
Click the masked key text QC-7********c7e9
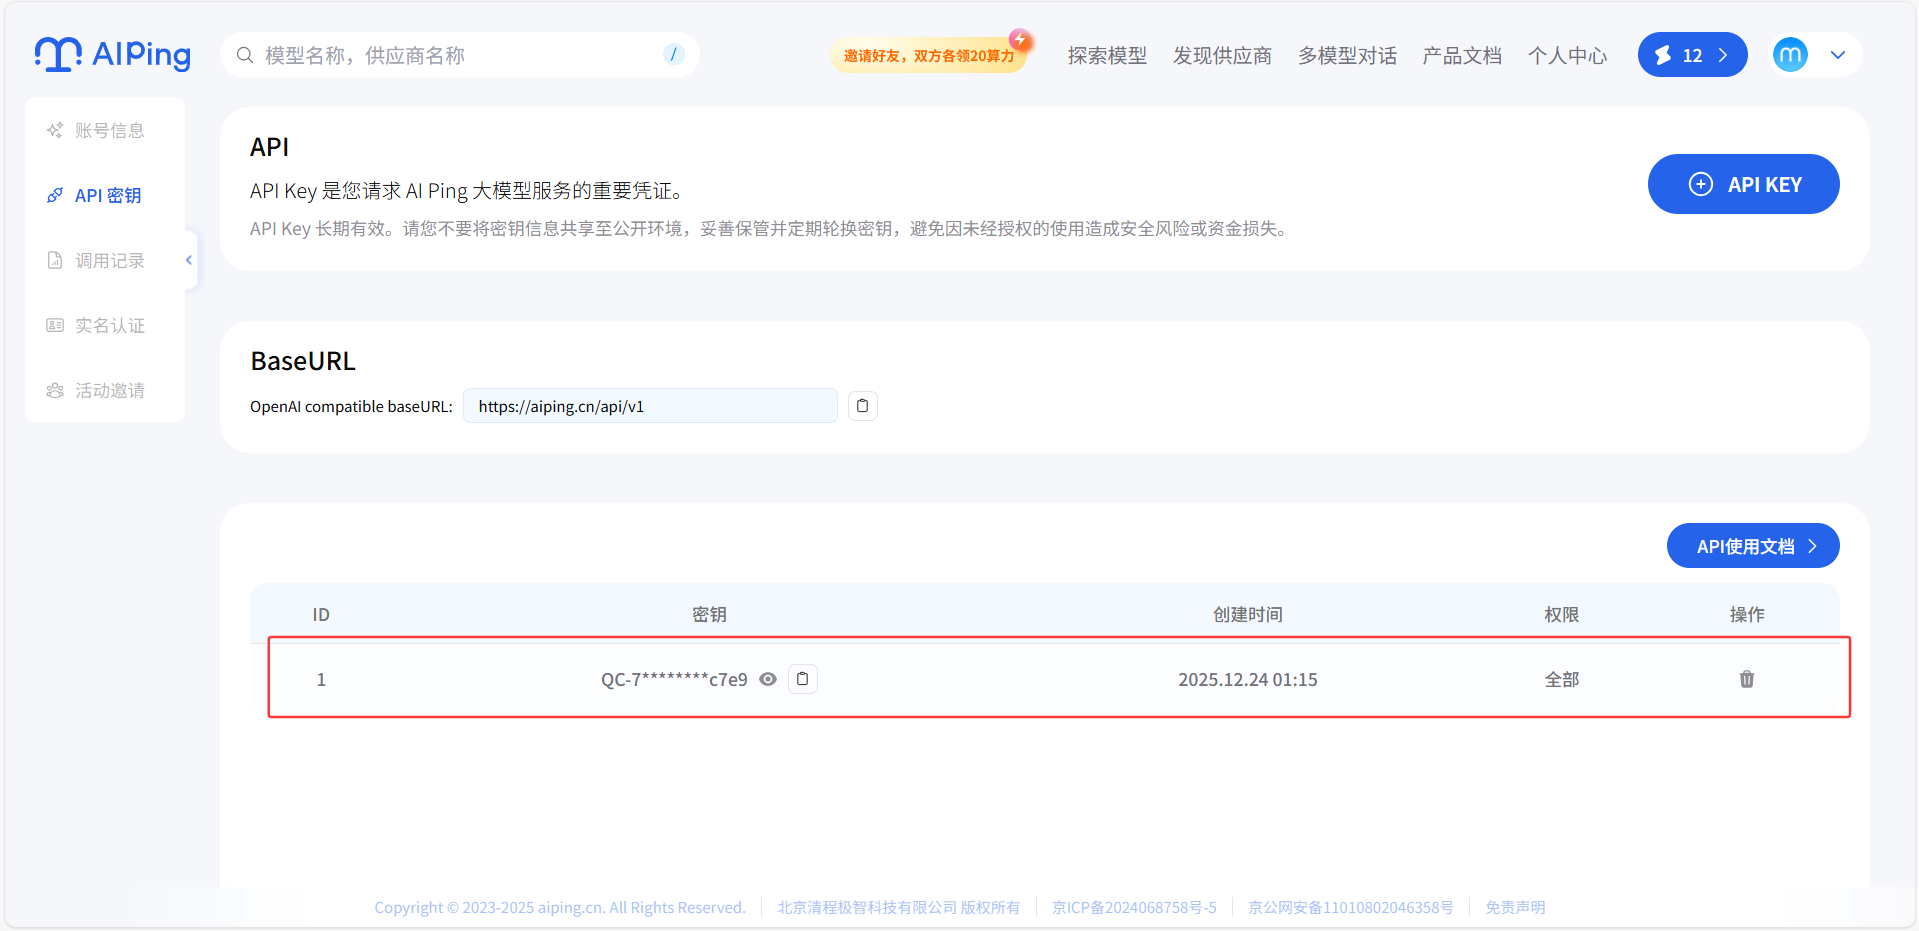pos(674,679)
